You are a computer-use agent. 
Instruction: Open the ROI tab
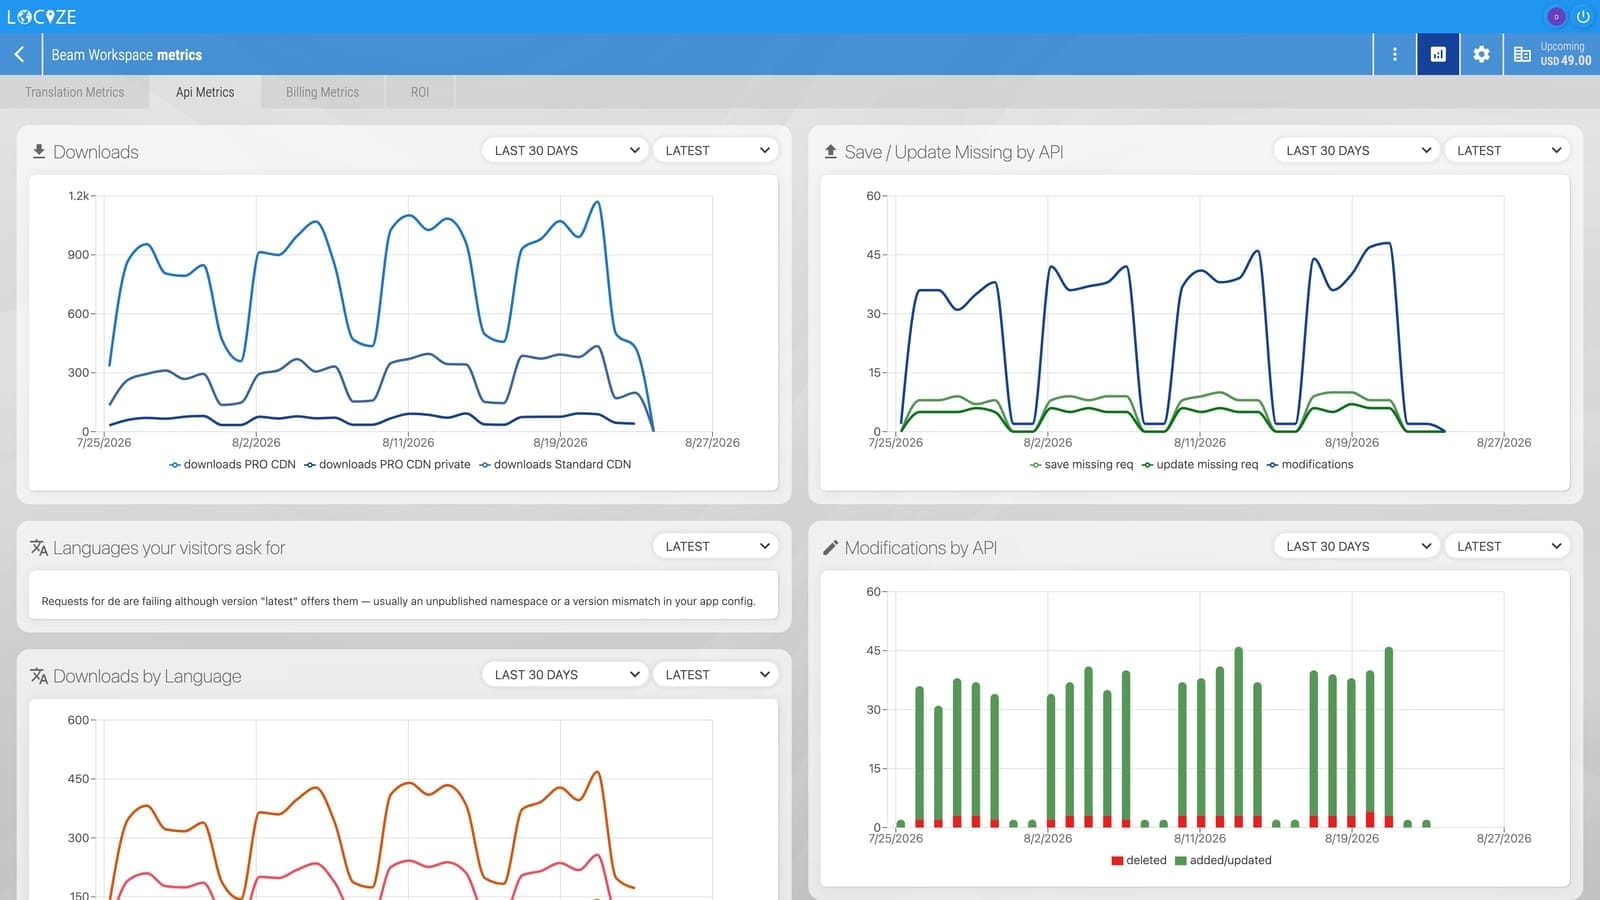[420, 92]
